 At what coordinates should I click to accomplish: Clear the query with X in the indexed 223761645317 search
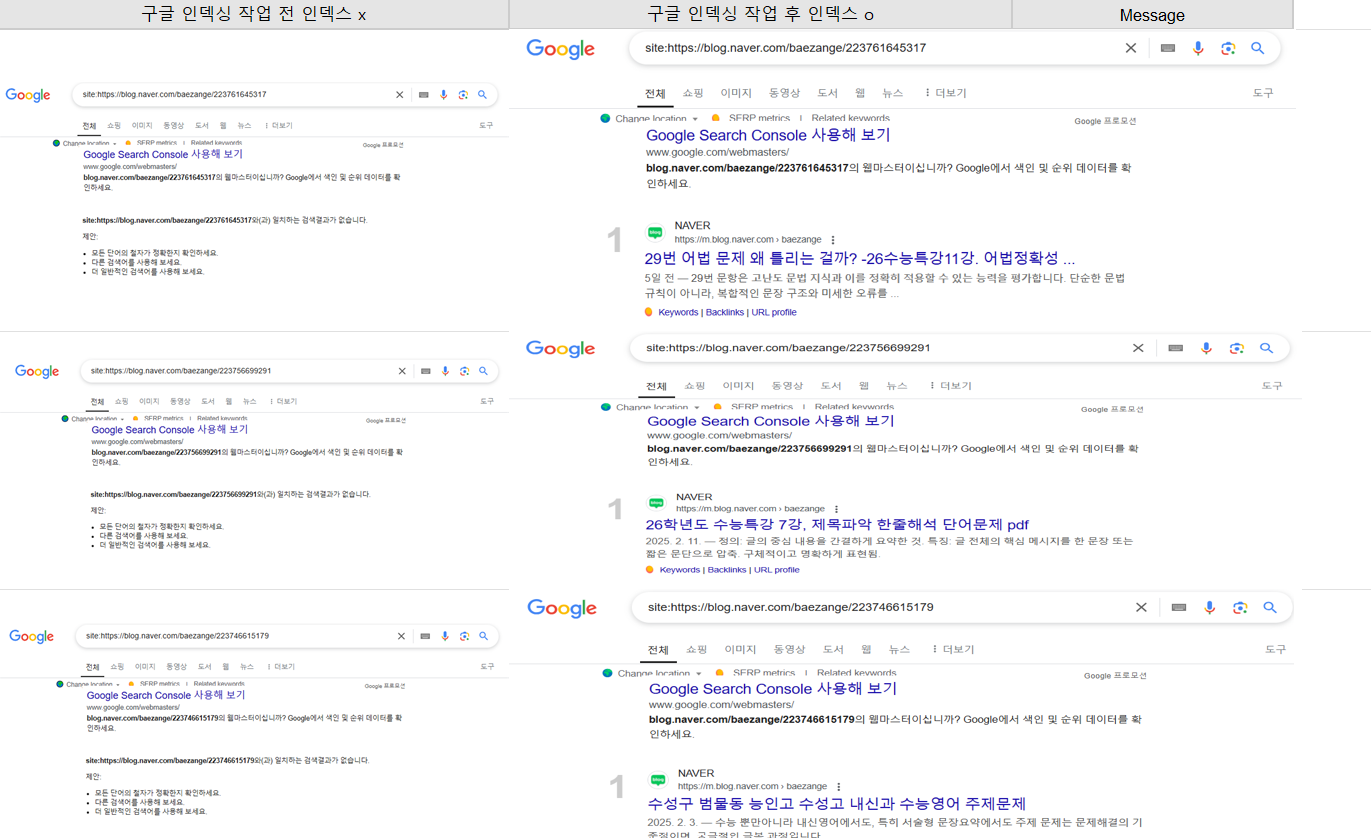(1131, 48)
